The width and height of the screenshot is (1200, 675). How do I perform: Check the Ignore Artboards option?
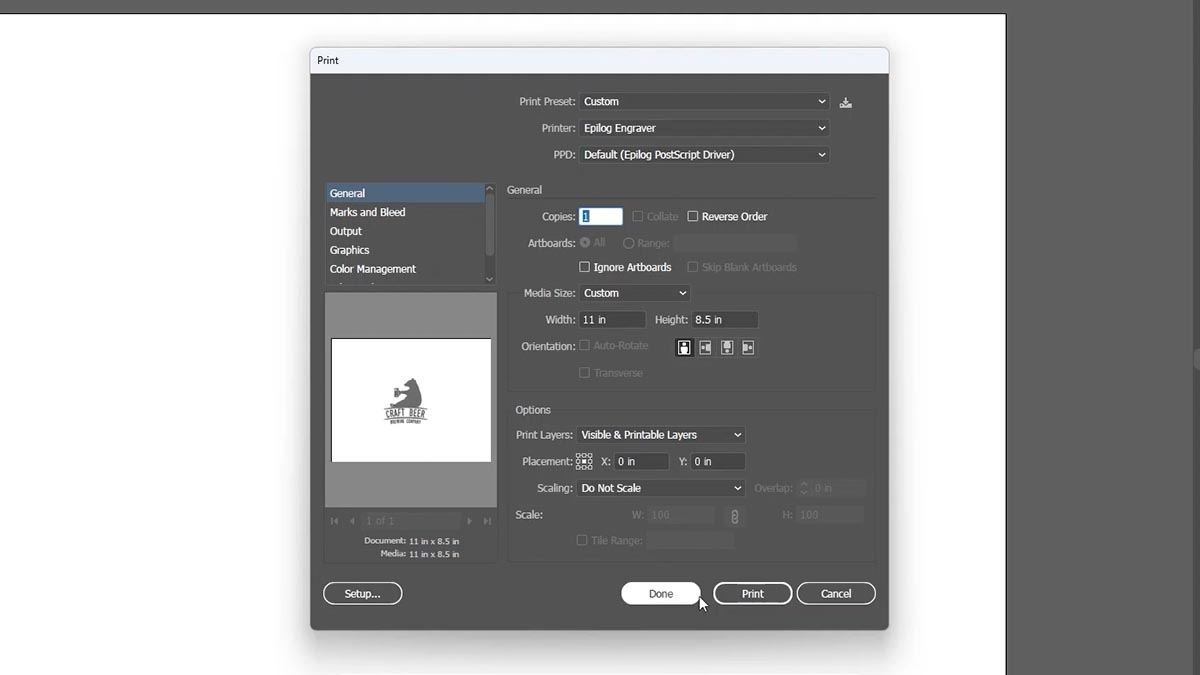[x=584, y=267]
